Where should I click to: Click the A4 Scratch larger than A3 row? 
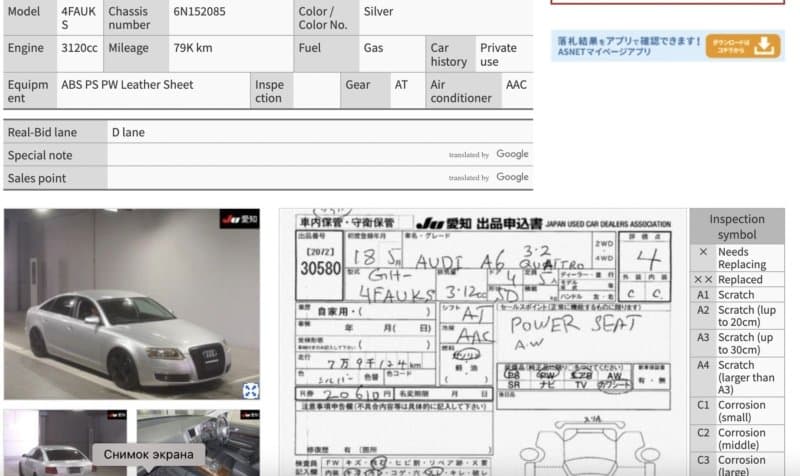click(737, 377)
